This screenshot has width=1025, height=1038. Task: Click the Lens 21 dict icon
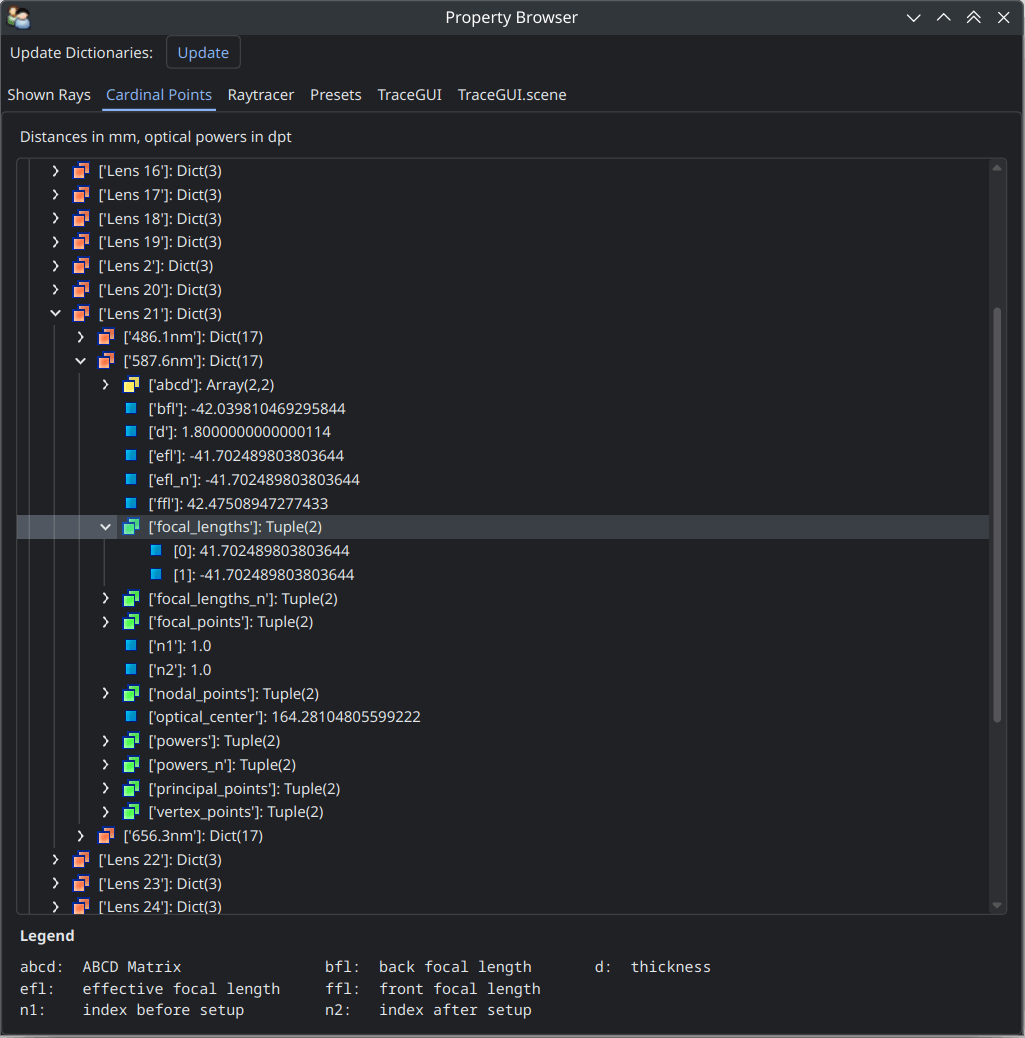point(81,313)
